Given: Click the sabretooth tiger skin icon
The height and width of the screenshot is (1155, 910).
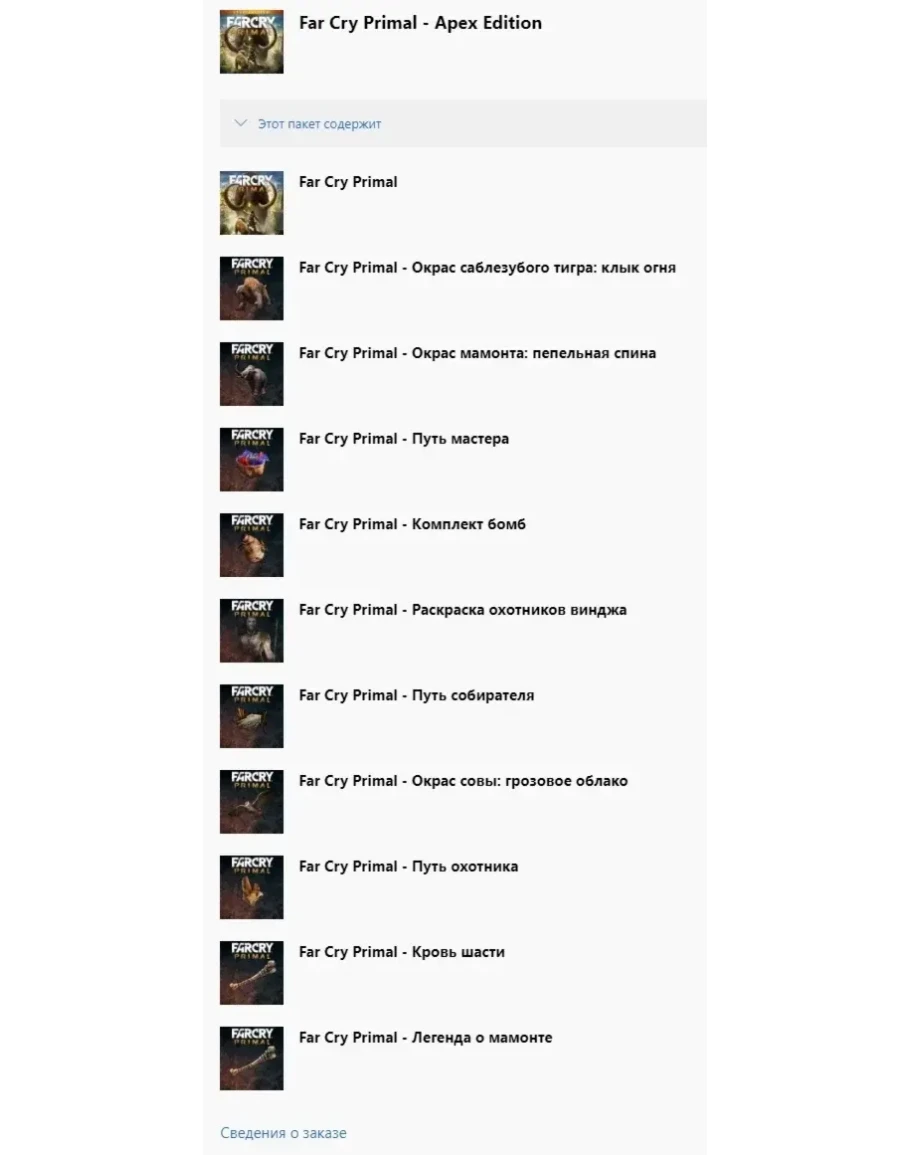Looking at the screenshot, I should tap(251, 289).
